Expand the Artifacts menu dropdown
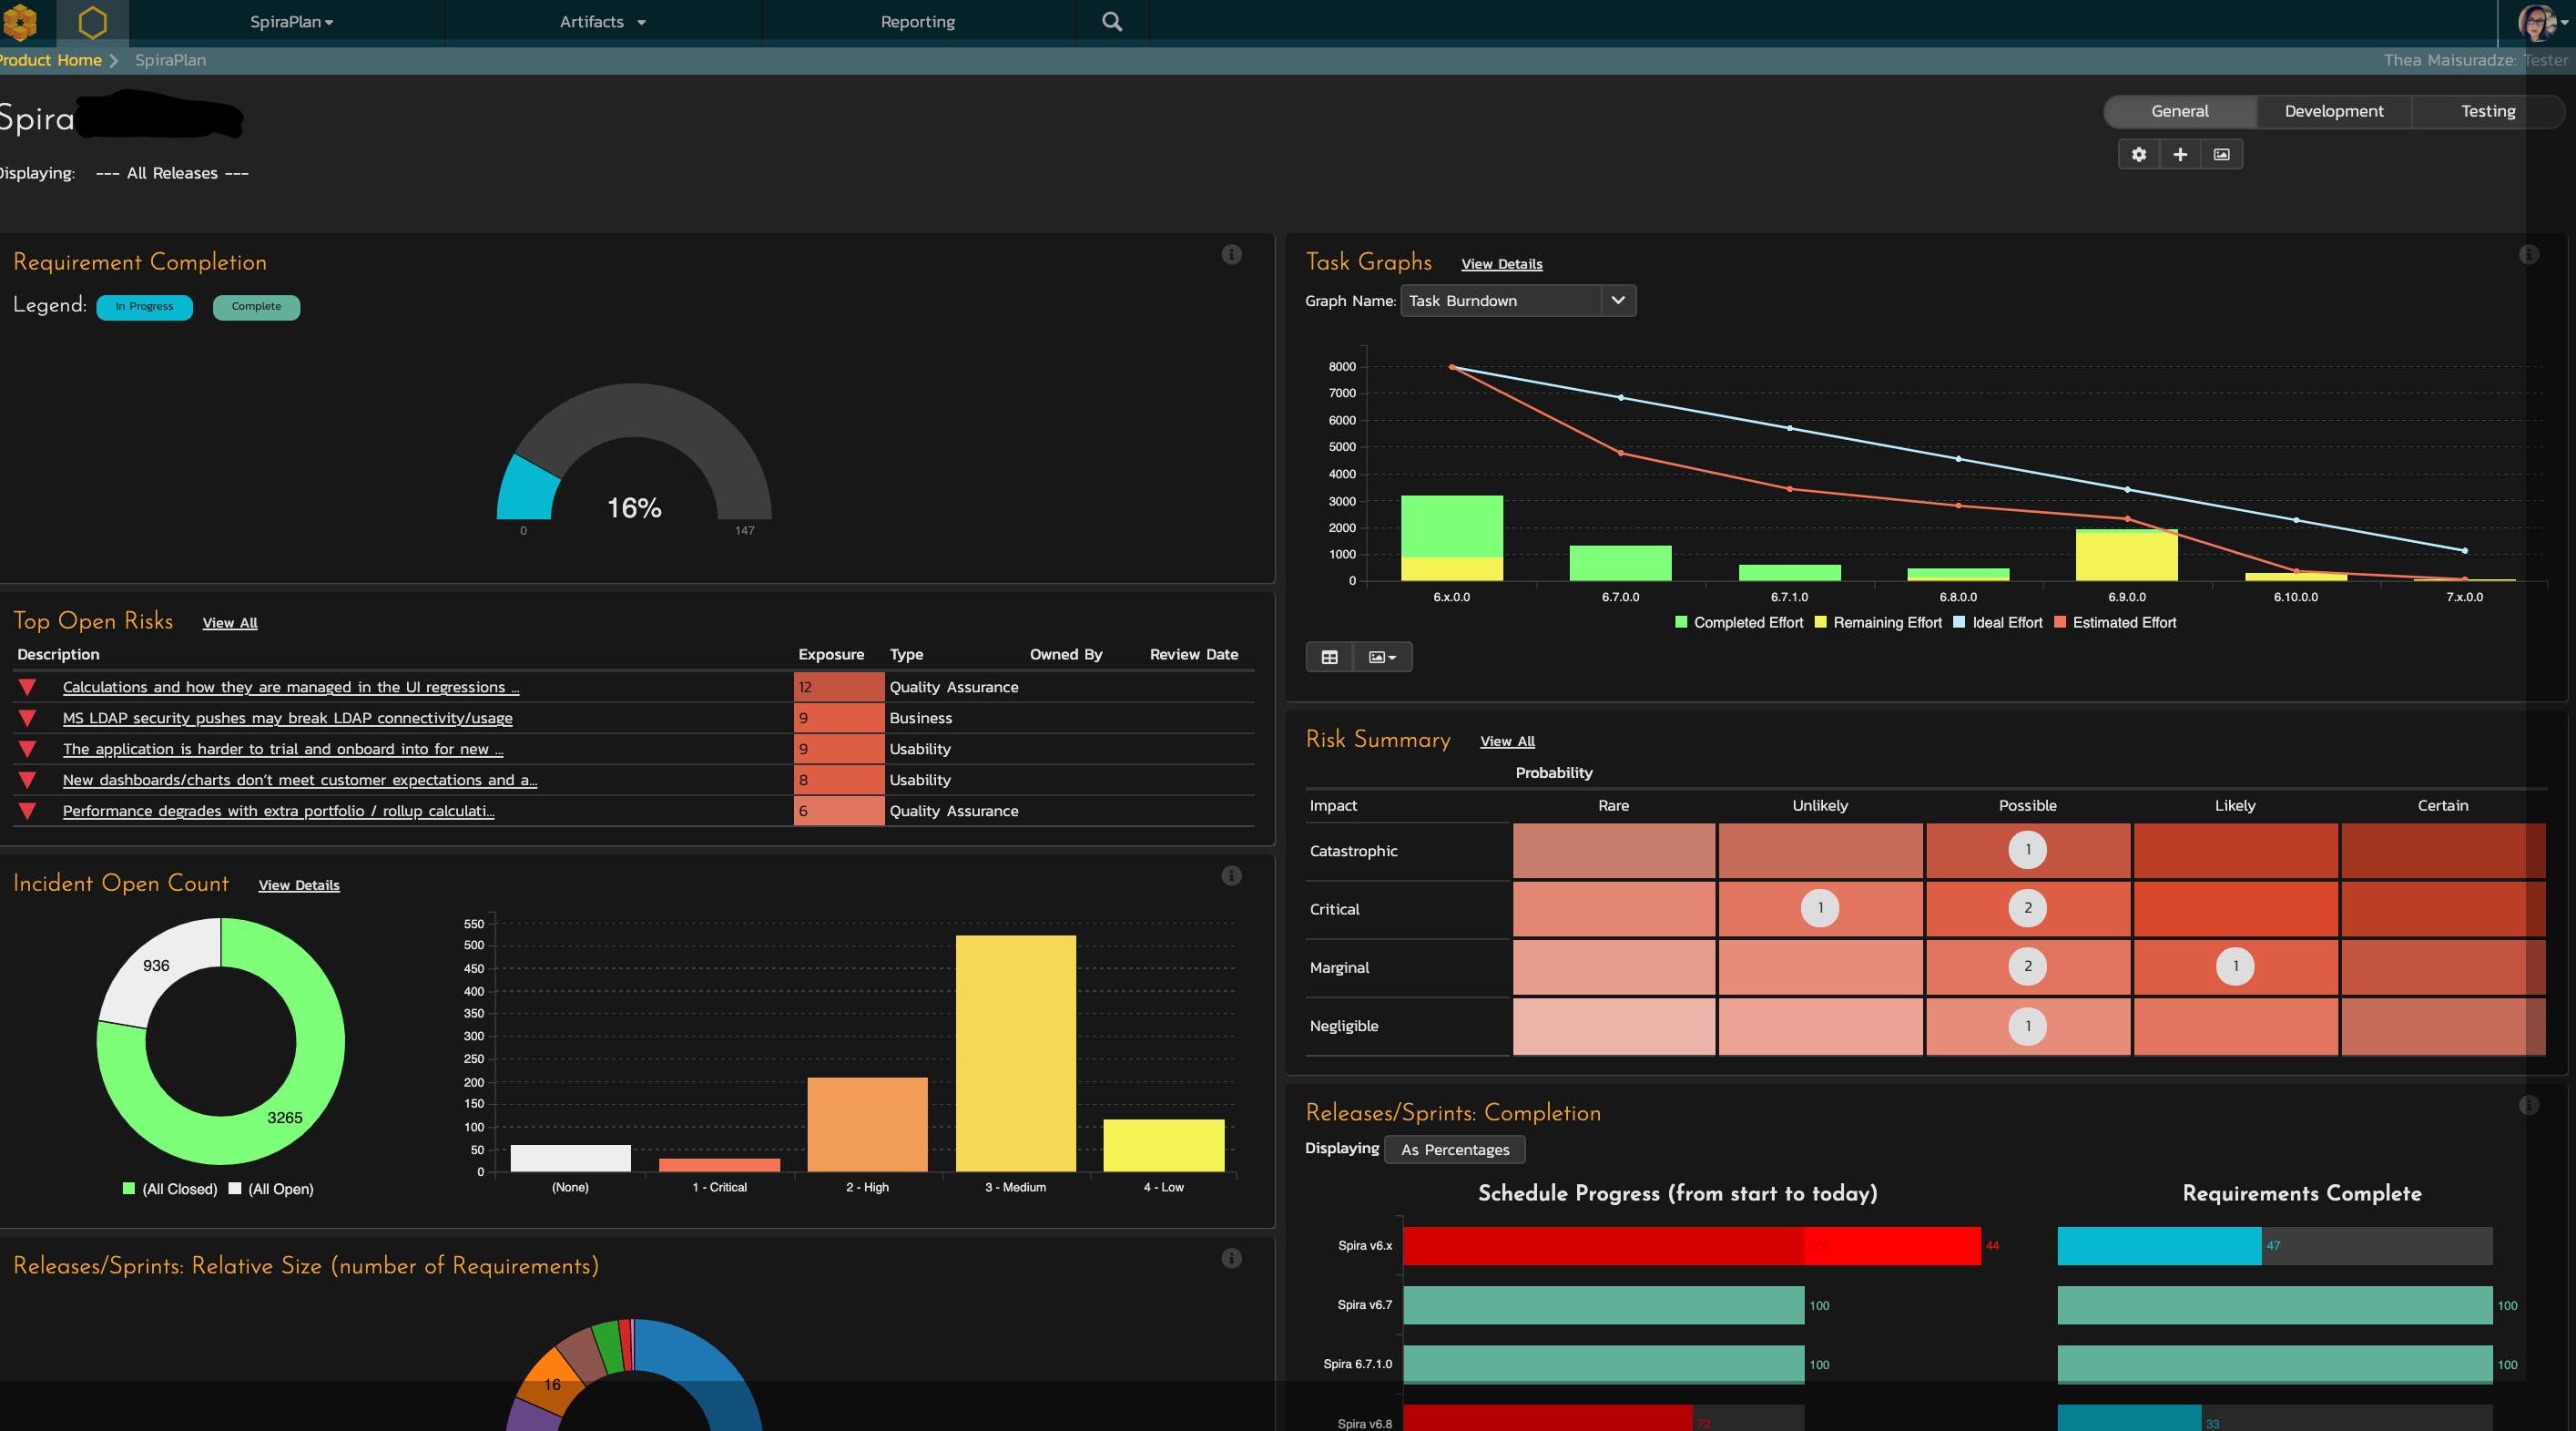The width and height of the screenshot is (2576, 1431). [x=602, y=21]
